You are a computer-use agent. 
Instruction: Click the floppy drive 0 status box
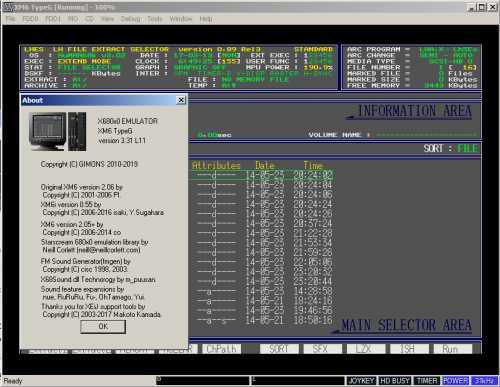pyautogui.click(x=203, y=381)
